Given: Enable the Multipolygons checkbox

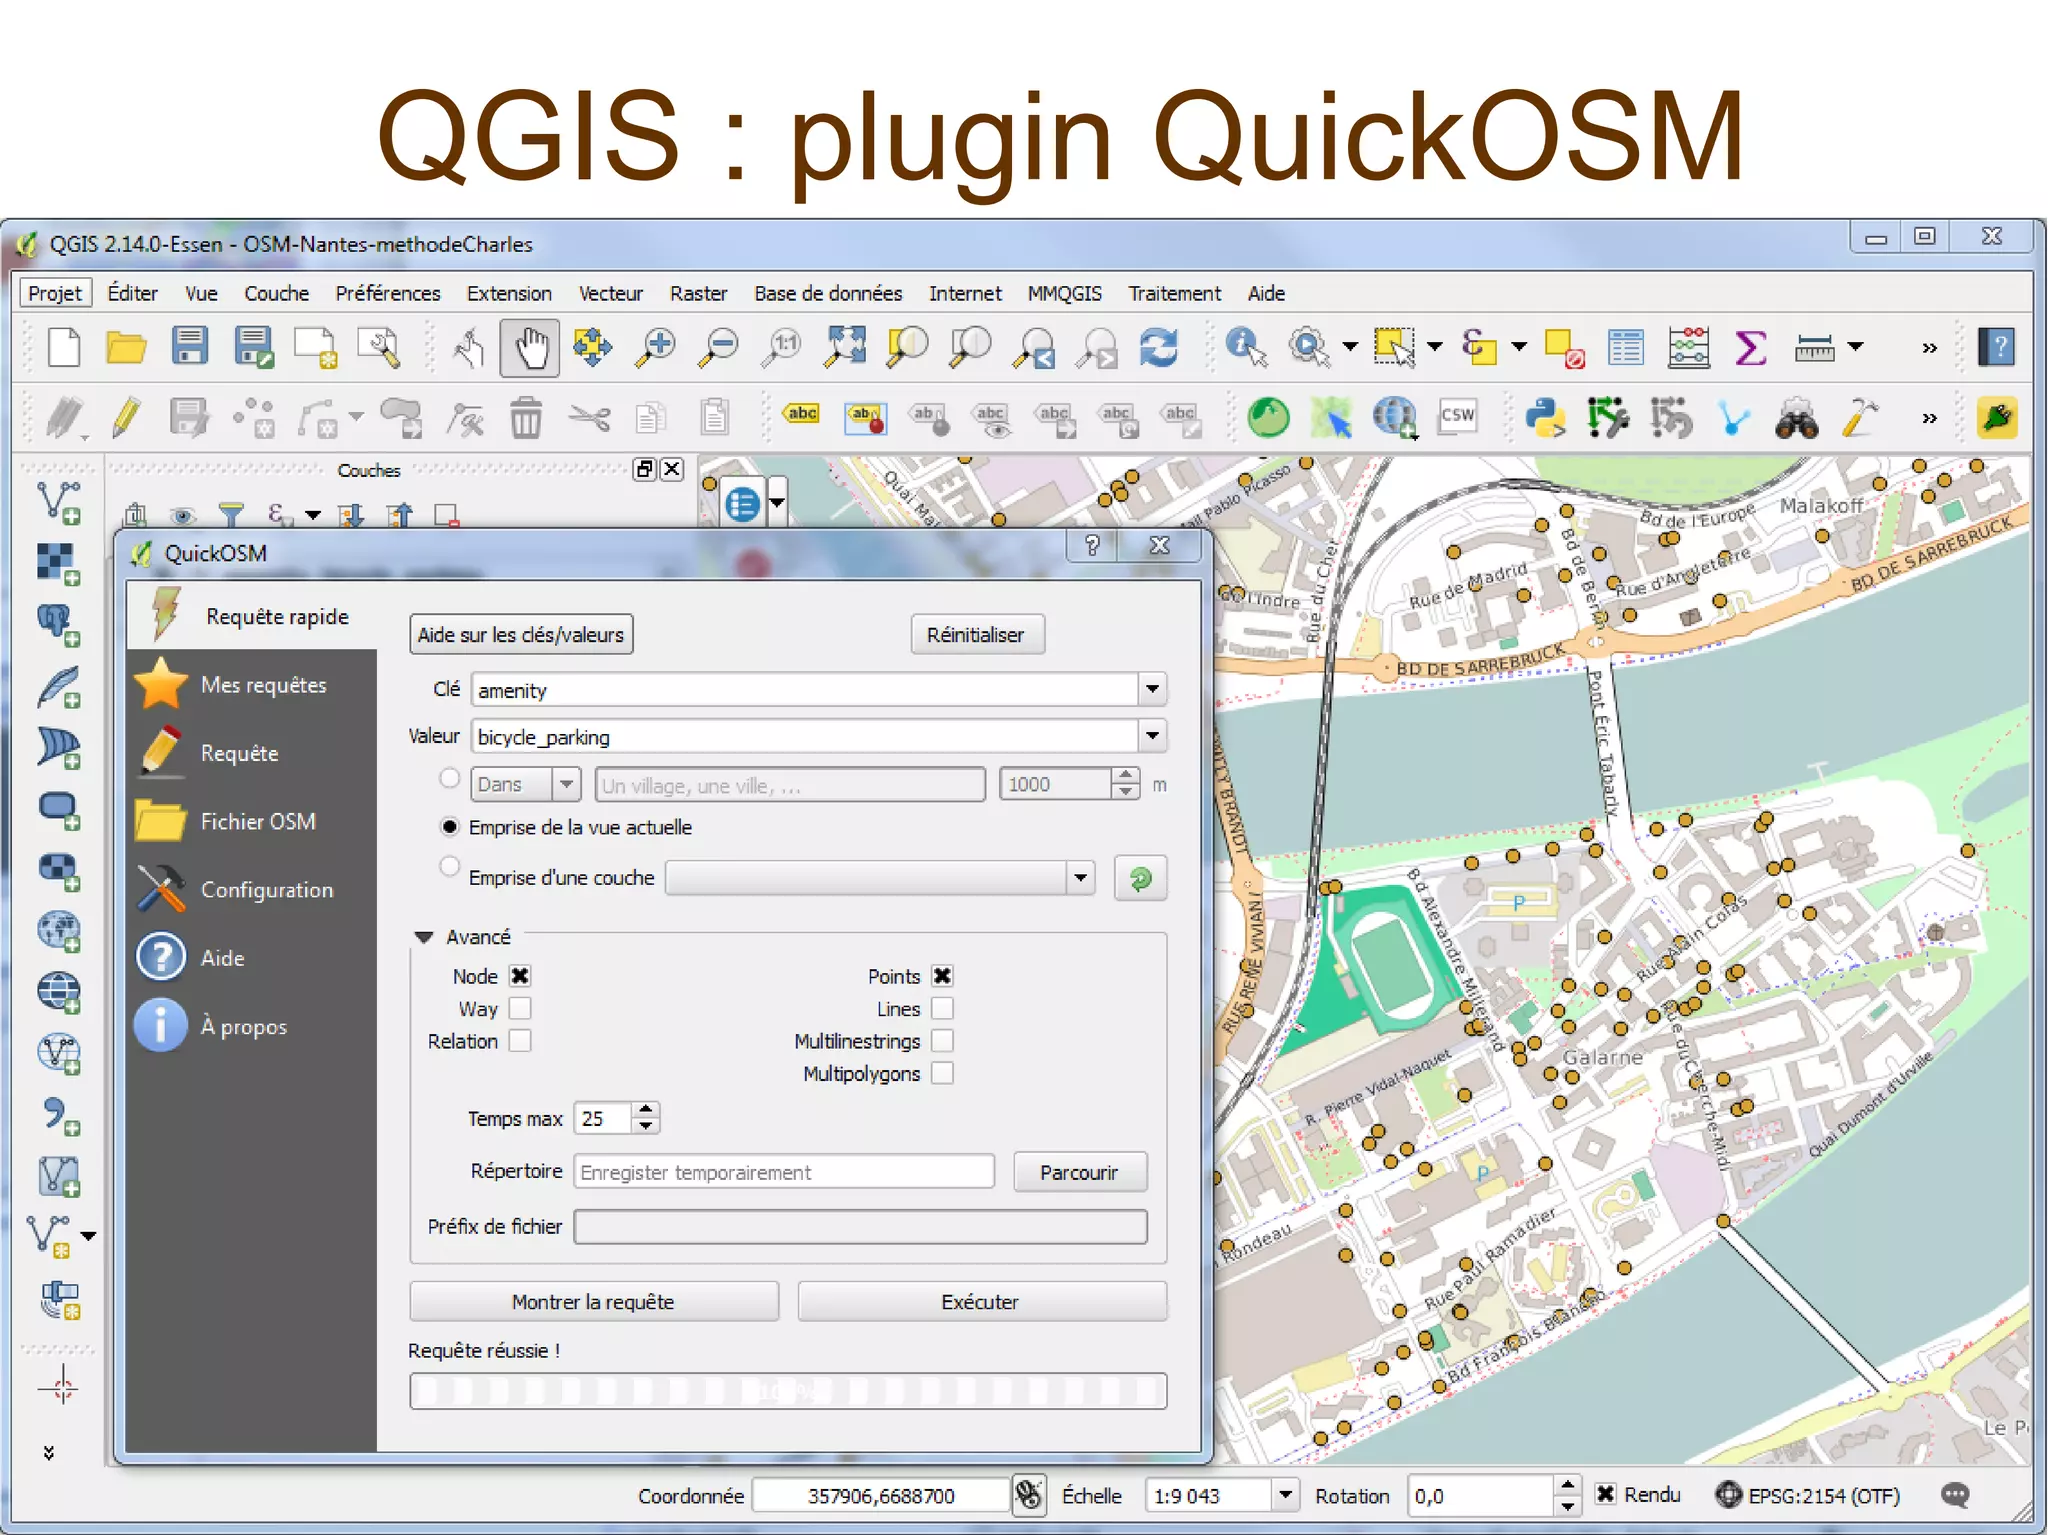Looking at the screenshot, I should tap(942, 1072).
